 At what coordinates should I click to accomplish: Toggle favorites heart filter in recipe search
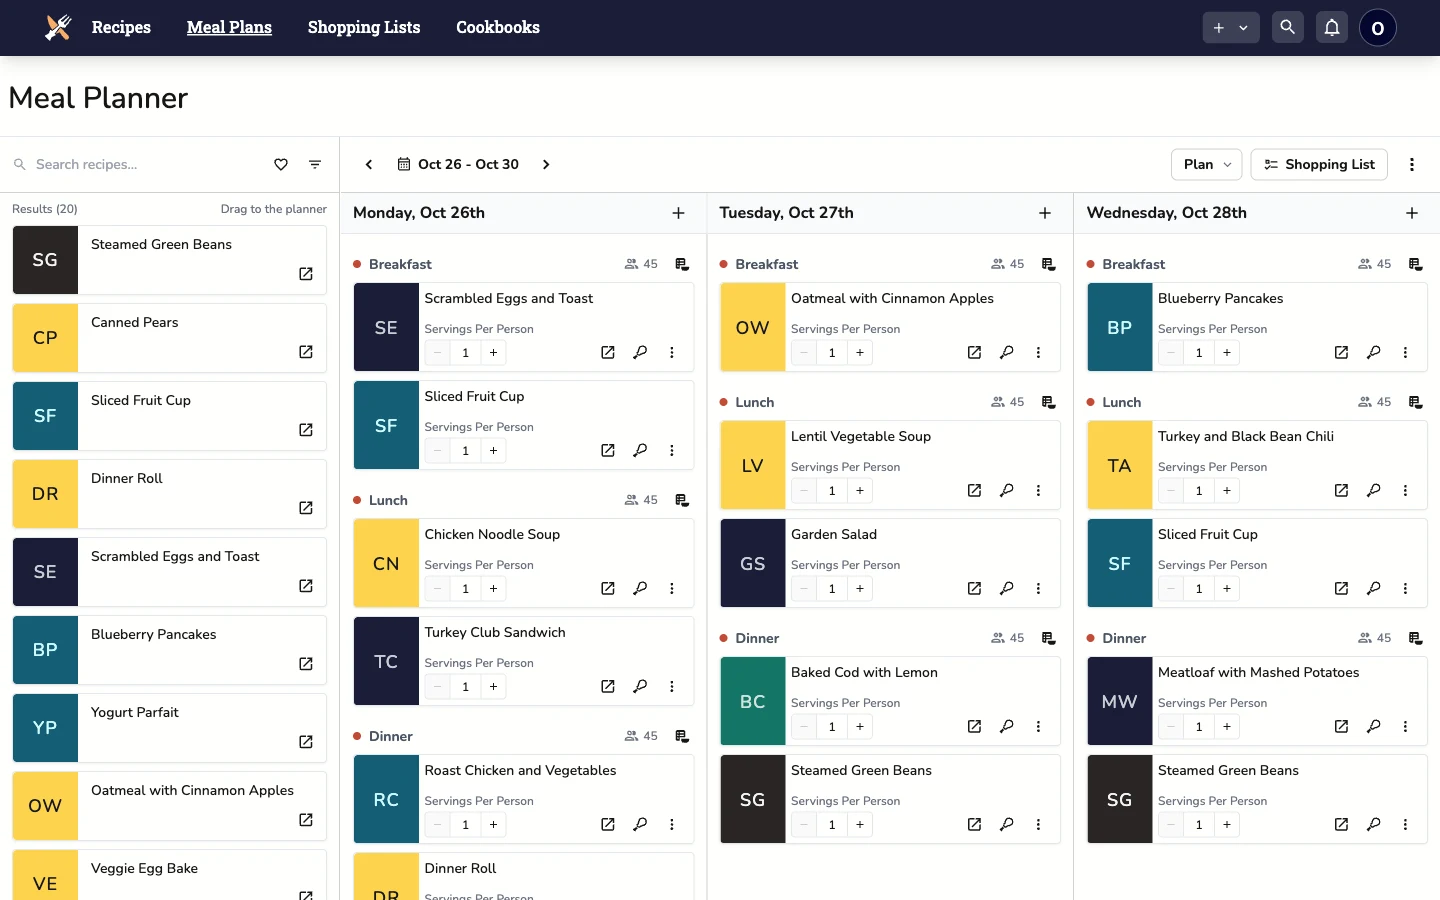click(281, 164)
